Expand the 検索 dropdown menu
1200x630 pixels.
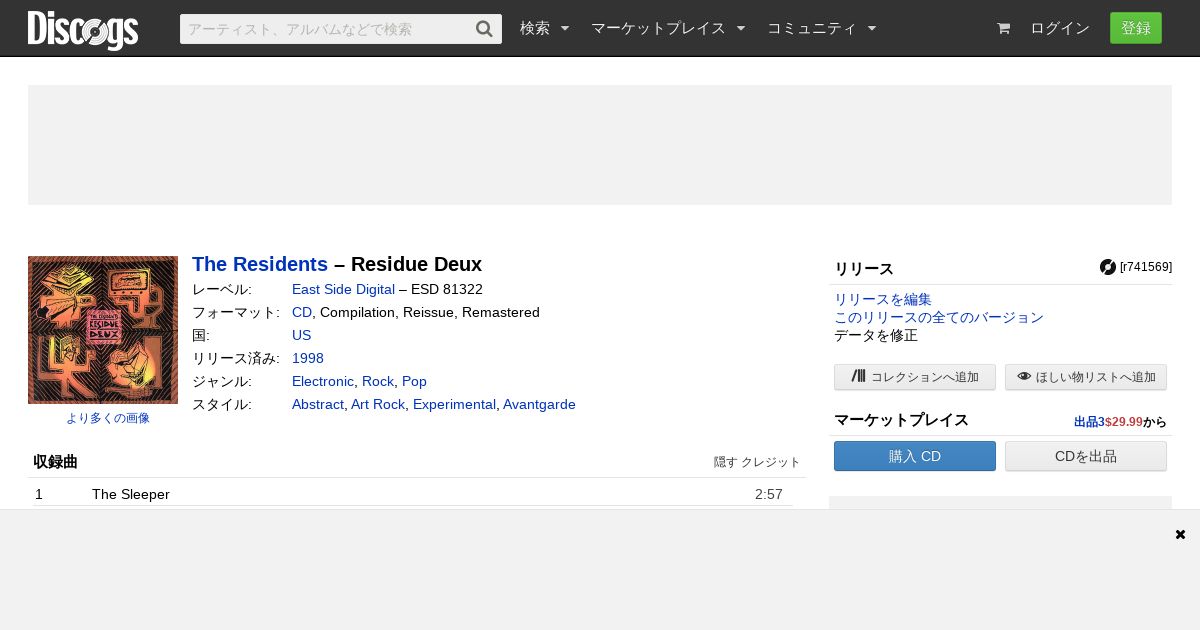point(545,29)
